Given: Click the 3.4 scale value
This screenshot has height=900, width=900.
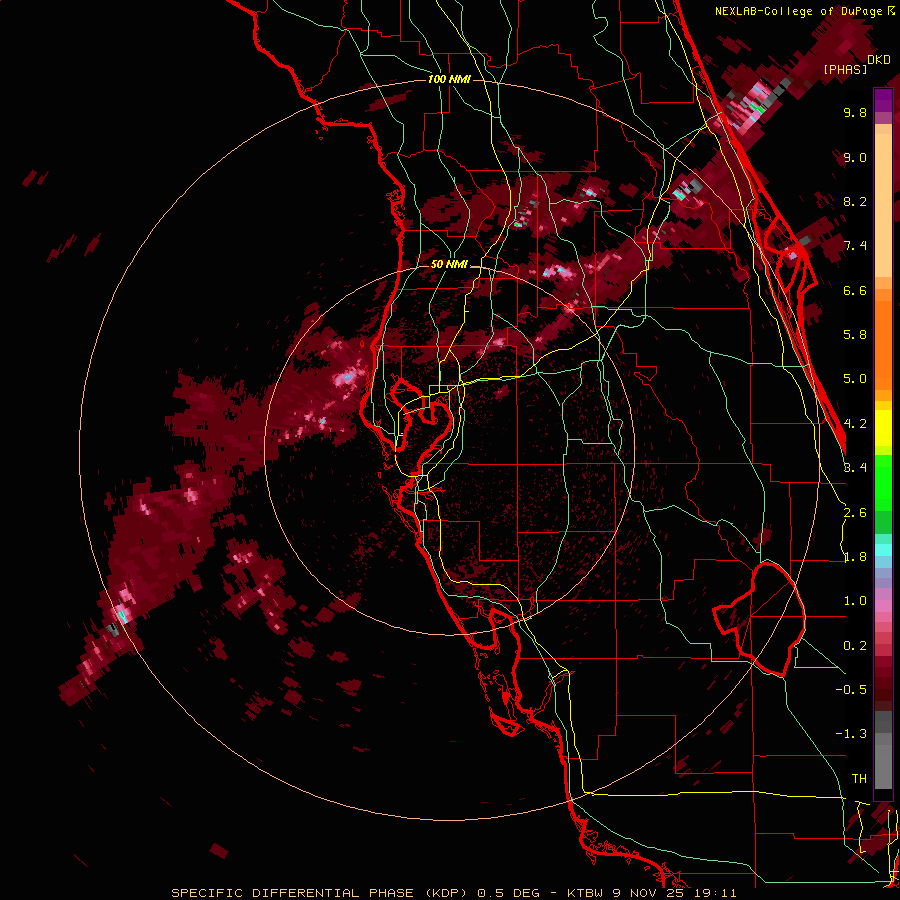Looking at the screenshot, I should click(855, 468).
